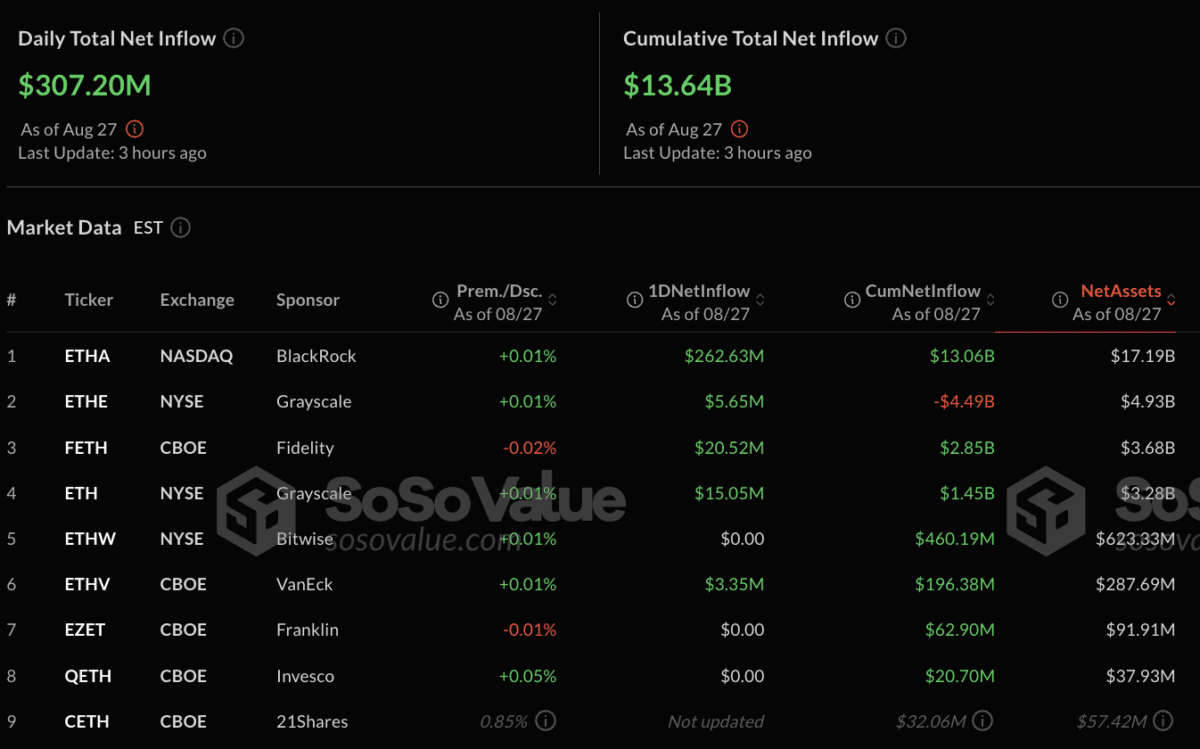The image size is (1200, 749).
Task: Click the Exchange column header
Action: (197, 300)
